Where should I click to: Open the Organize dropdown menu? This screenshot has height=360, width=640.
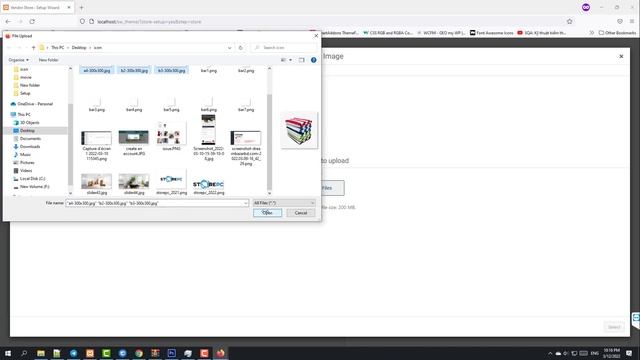click(x=18, y=60)
